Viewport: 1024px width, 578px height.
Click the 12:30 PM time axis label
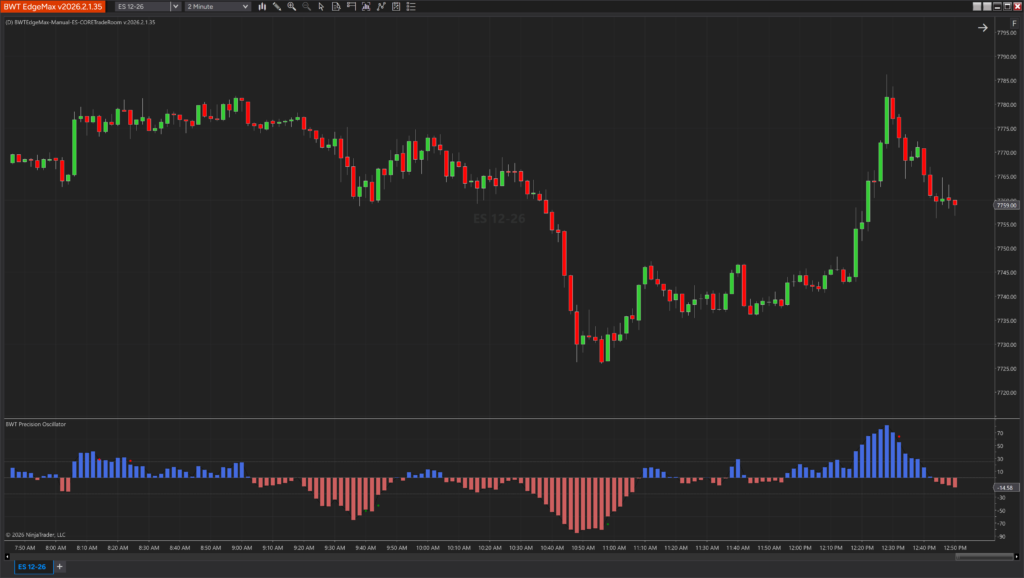[x=893, y=548]
